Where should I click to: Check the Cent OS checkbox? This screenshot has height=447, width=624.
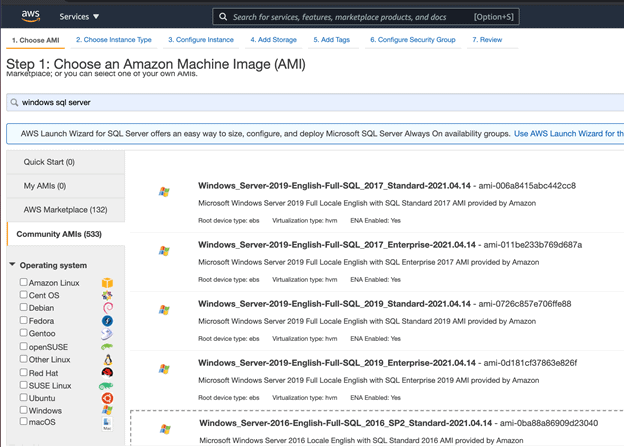click(x=23, y=295)
